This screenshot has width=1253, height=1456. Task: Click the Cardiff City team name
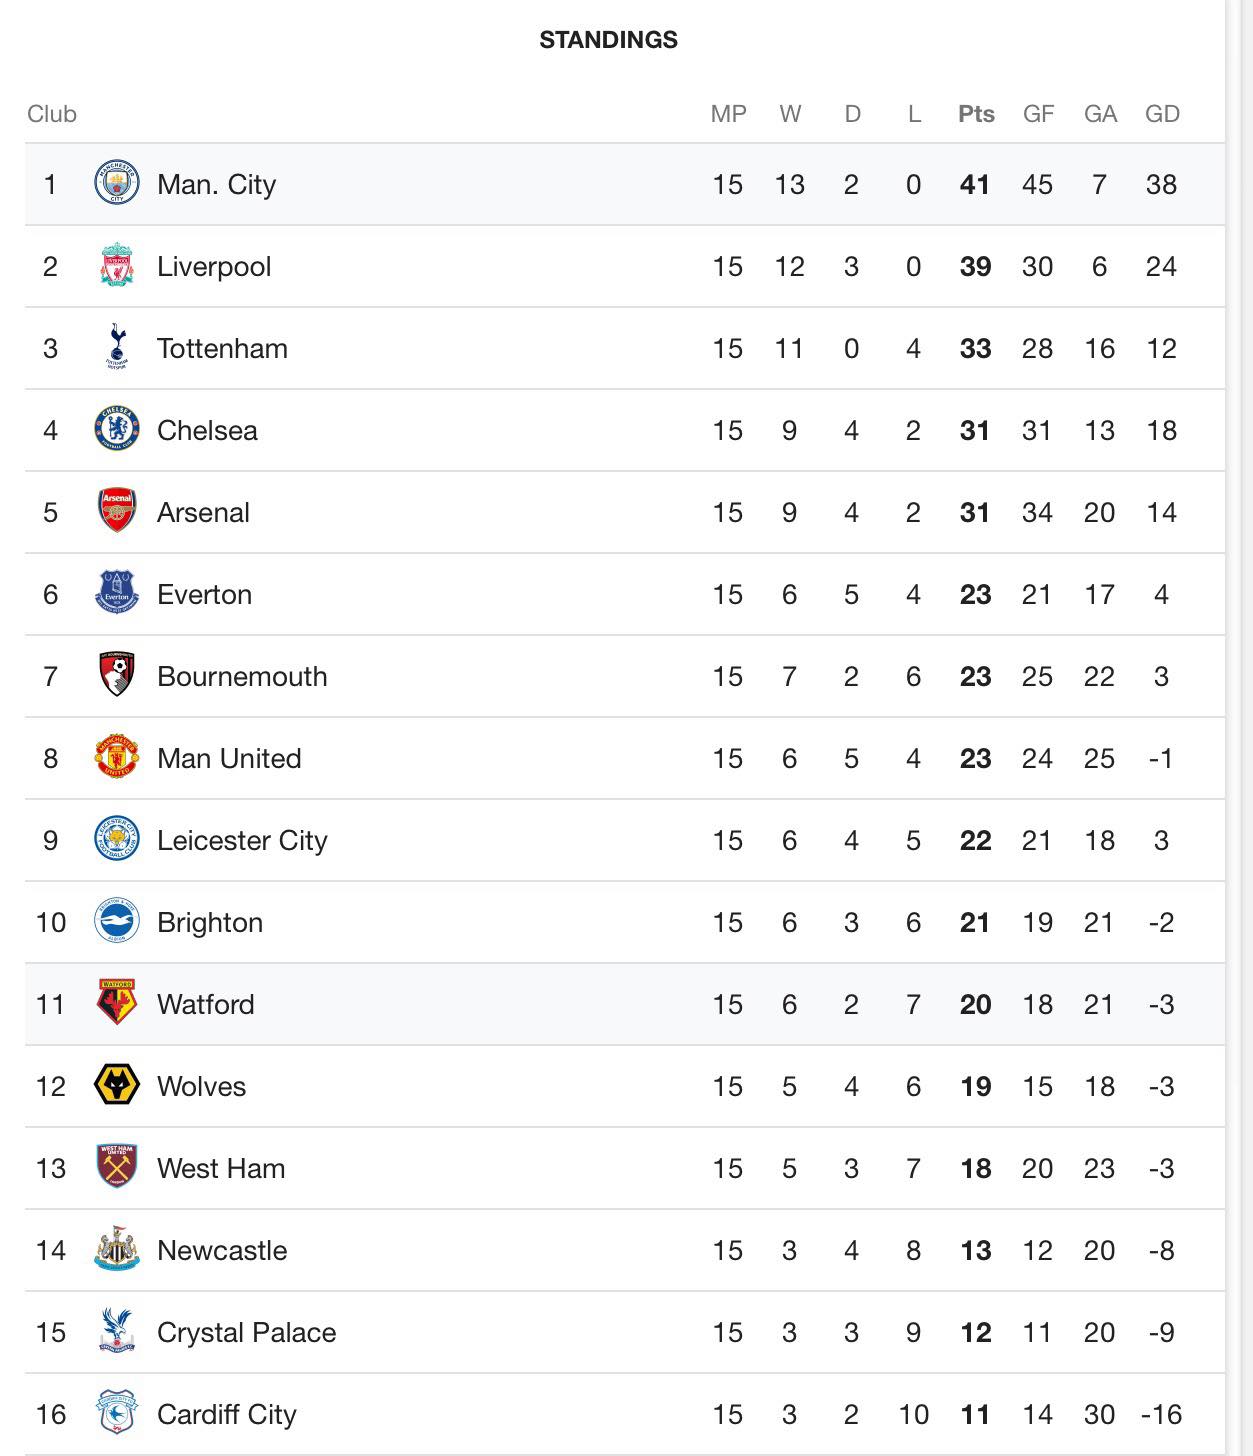click(227, 1414)
